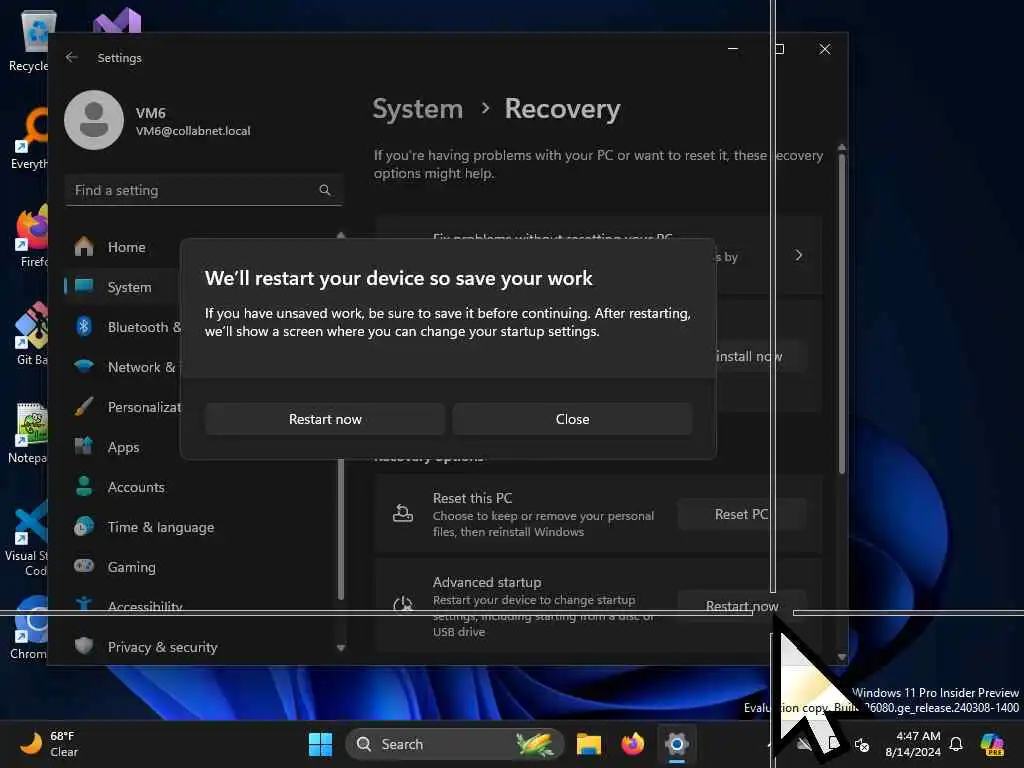
Task: Open the Copilot Preview taskbar icon
Action: (992, 744)
